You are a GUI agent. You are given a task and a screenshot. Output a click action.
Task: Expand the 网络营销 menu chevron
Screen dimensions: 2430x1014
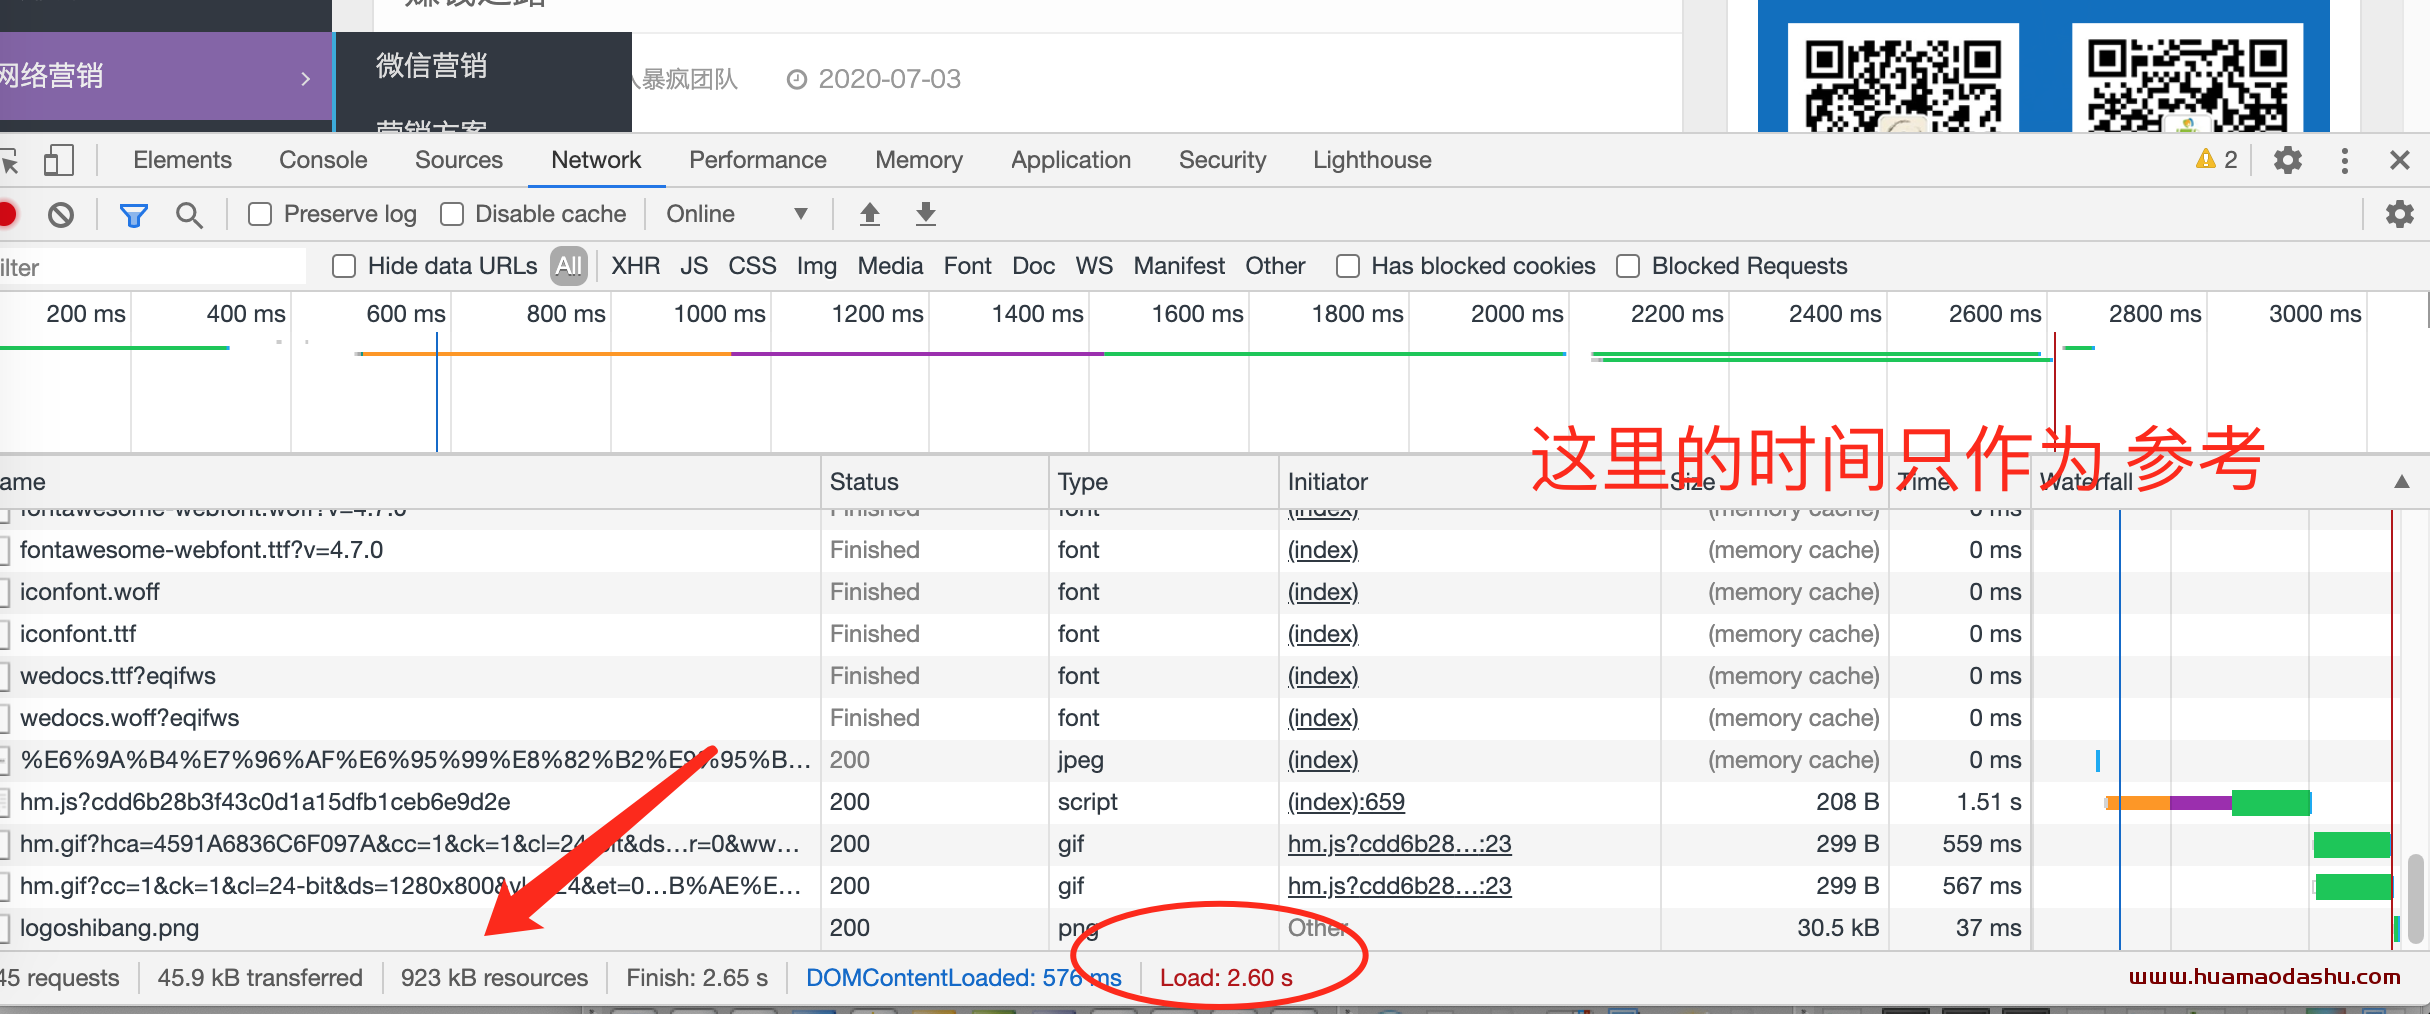click(x=306, y=78)
